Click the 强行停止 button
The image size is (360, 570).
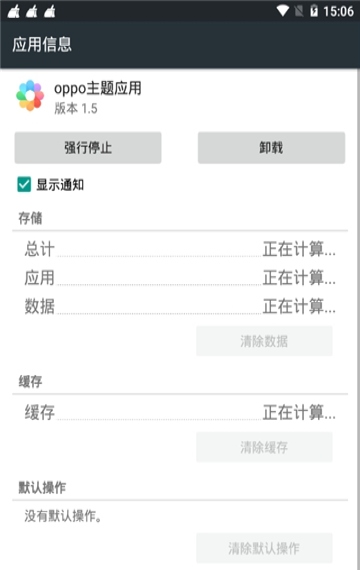[x=88, y=148]
